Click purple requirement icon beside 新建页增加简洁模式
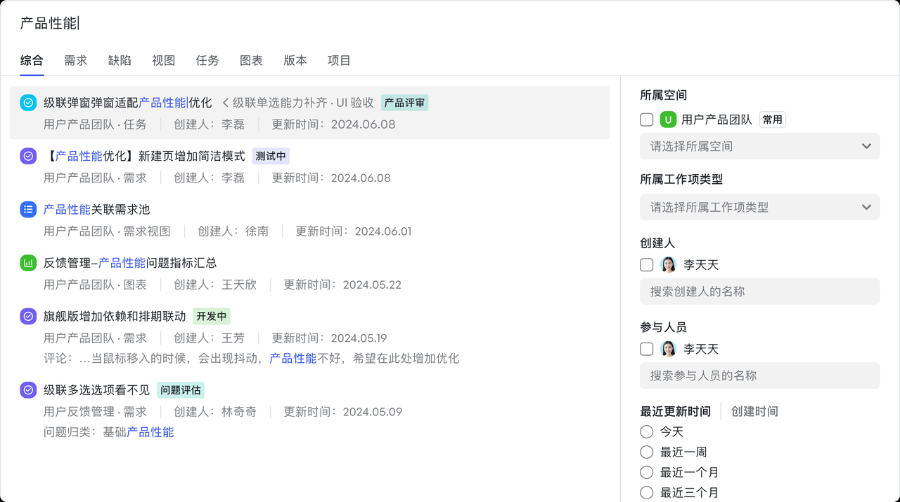 (28, 156)
